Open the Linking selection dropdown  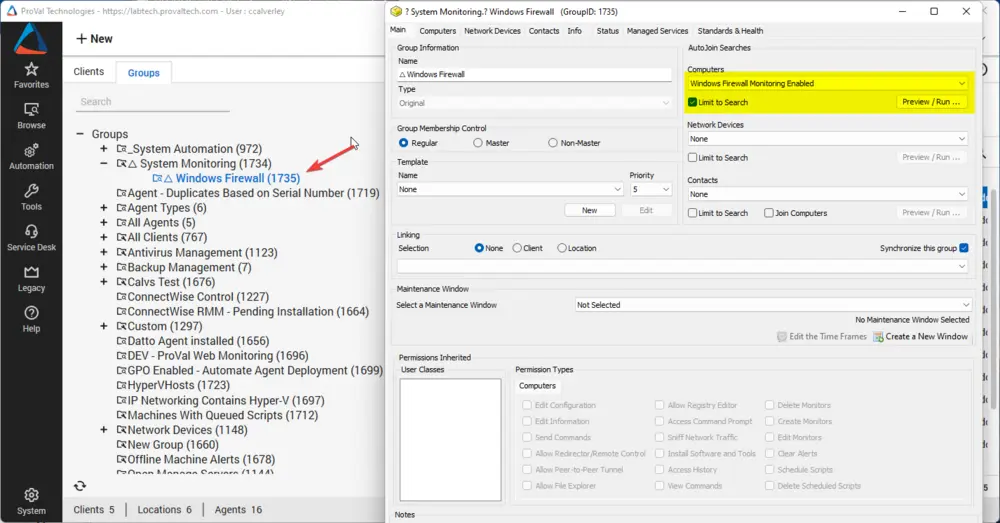[x=682, y=266]
